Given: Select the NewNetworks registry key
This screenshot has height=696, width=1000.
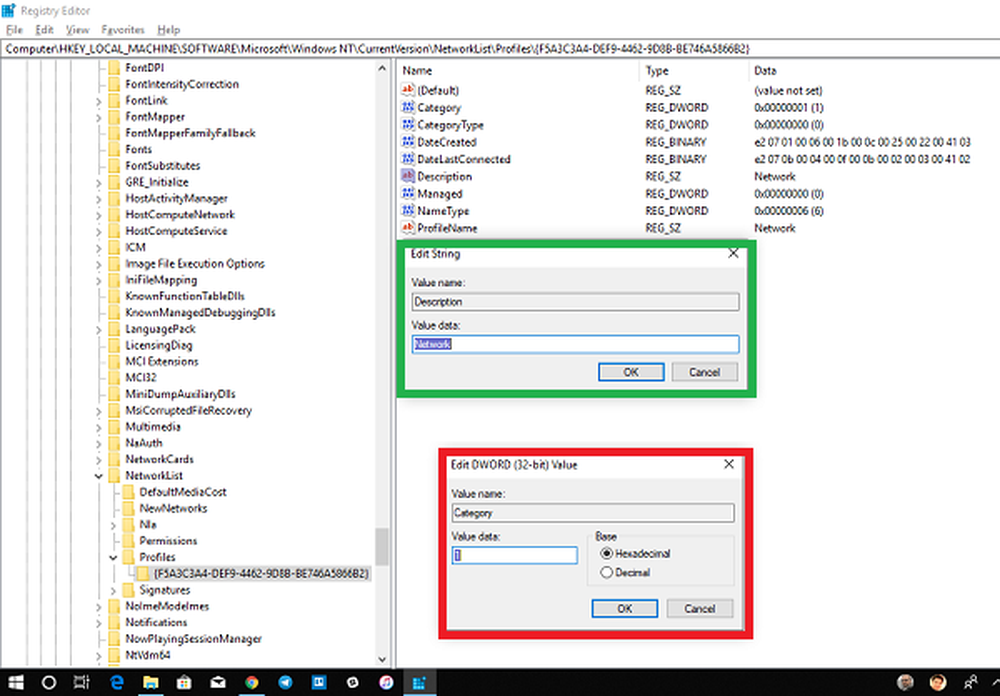Looking at the screenshot, I should [x=173, y=508].
